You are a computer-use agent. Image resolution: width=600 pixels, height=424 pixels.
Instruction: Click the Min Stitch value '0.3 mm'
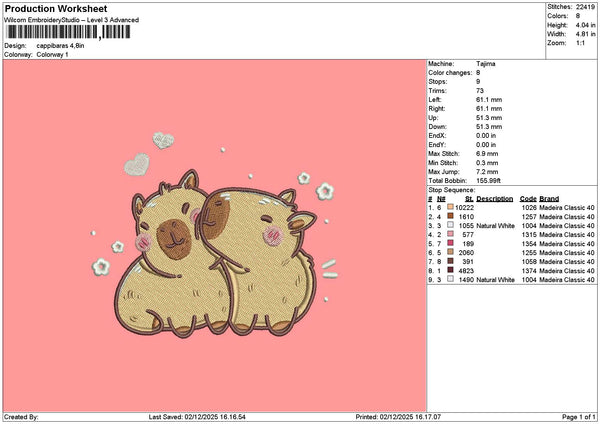(487, 163)
